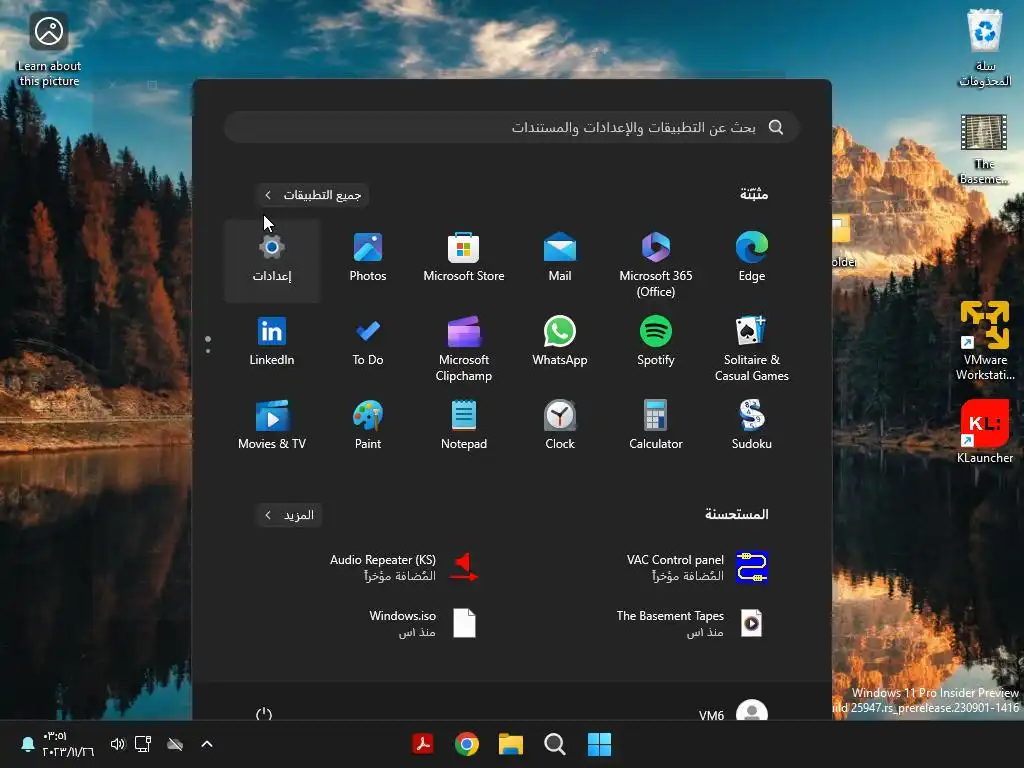Show more recommended items (المزيد)

(x=289, y=515)
